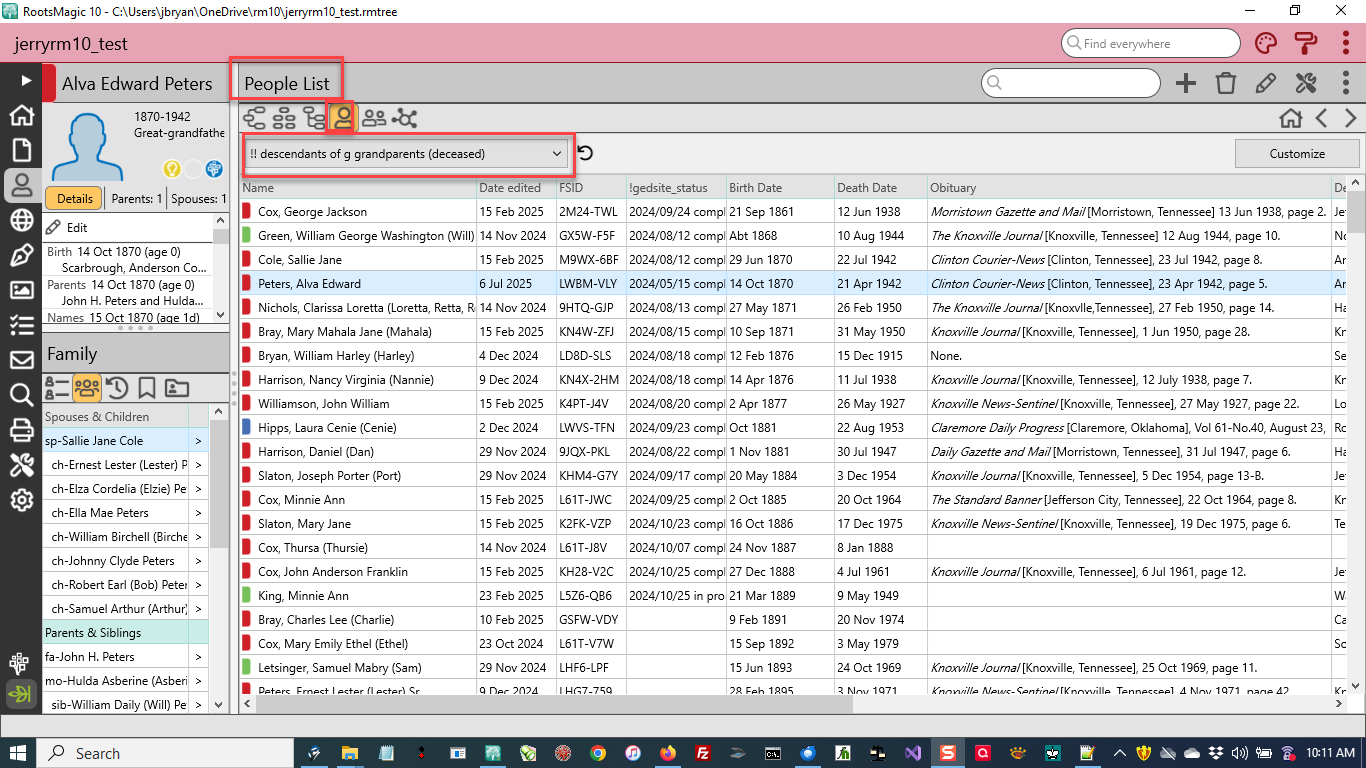Expand the sp-Sallie Jane Cole arrow
Viewport: 1366px width, 768px height.
point(198,441)
